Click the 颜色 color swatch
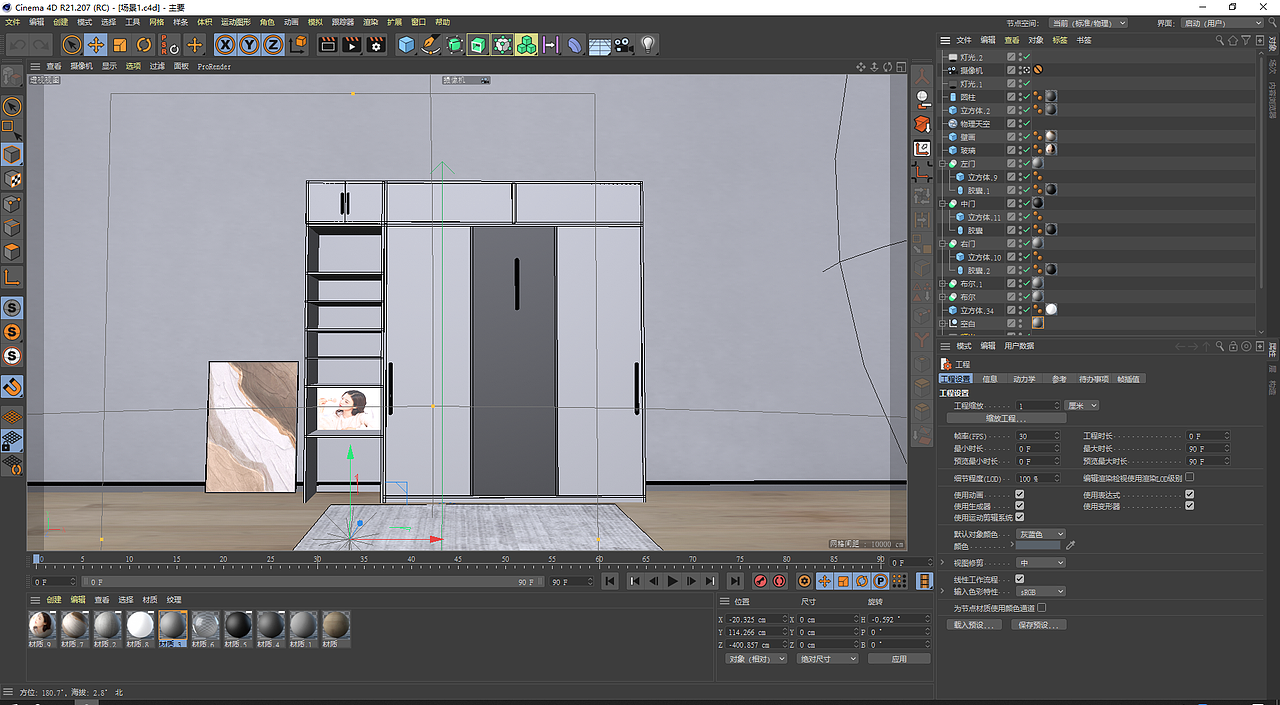This screenshot has height=705, width=1280. (1040, 546)
